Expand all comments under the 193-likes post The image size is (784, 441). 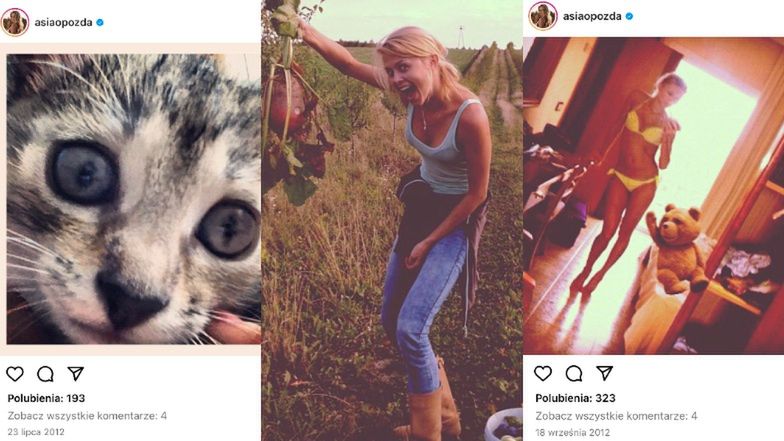[x=87, y=415]
